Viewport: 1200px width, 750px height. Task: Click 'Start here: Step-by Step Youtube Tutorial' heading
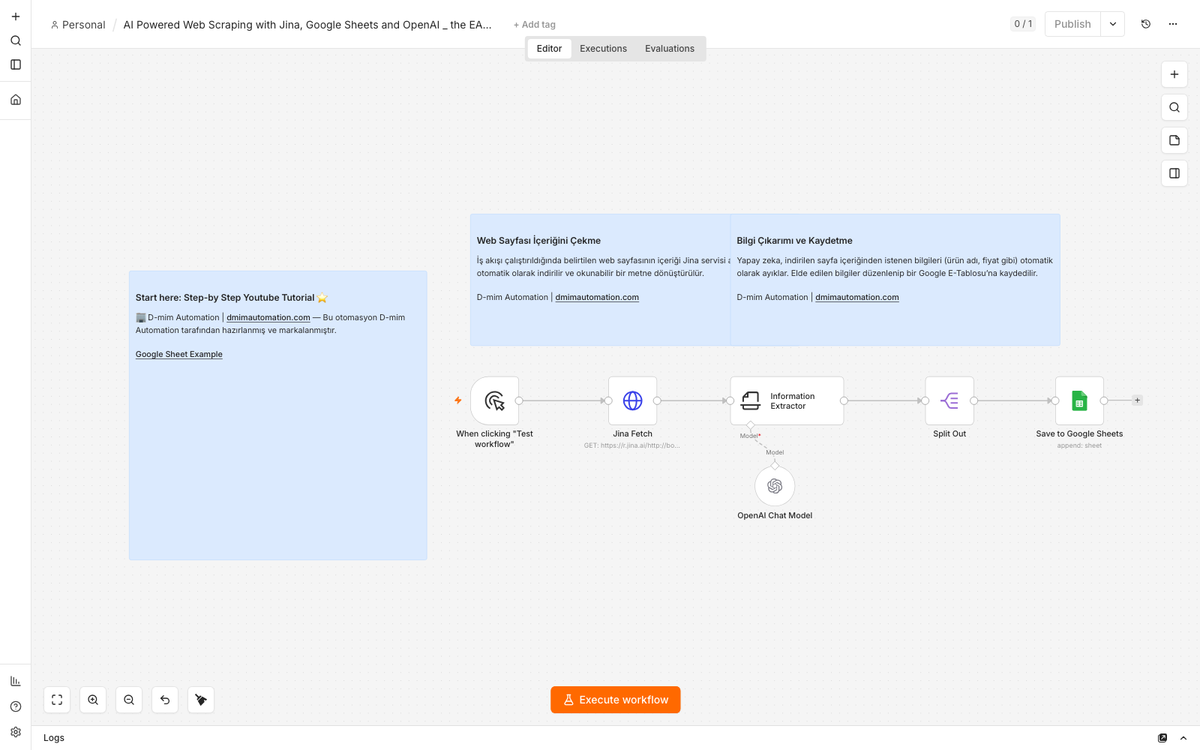tap(232, 298)
